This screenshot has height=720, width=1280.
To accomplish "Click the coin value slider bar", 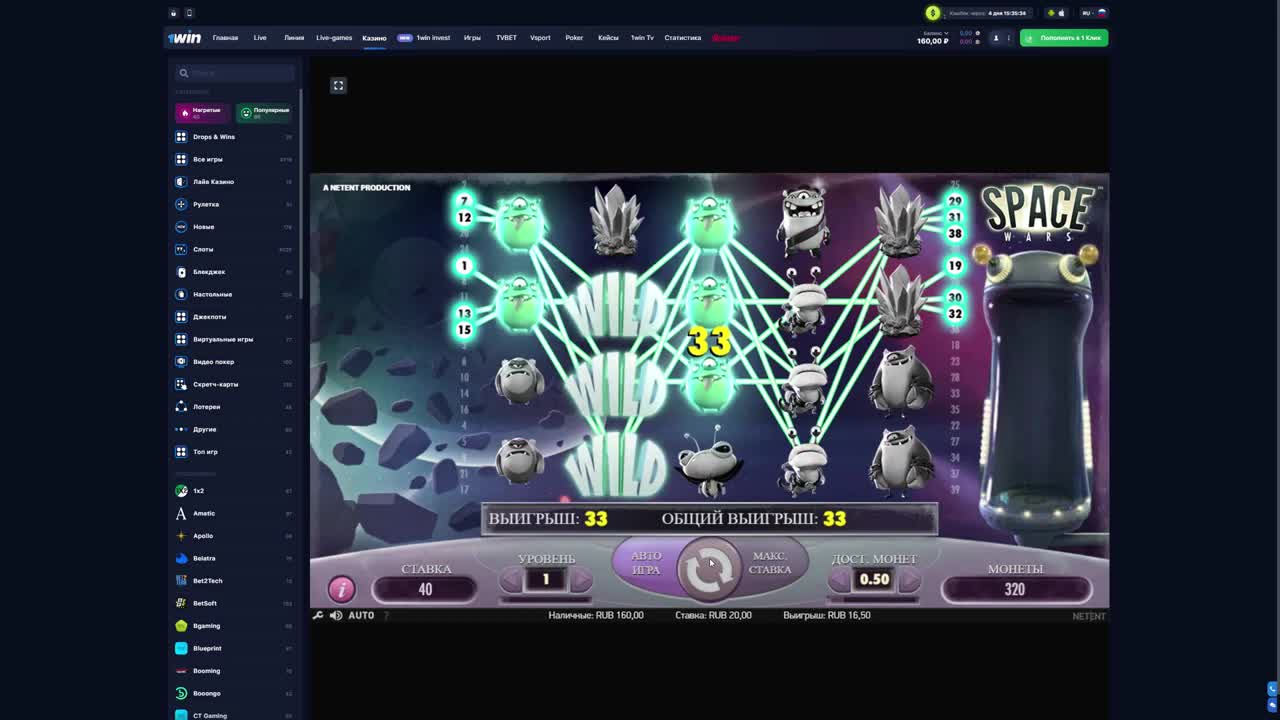I will point(874,599).
